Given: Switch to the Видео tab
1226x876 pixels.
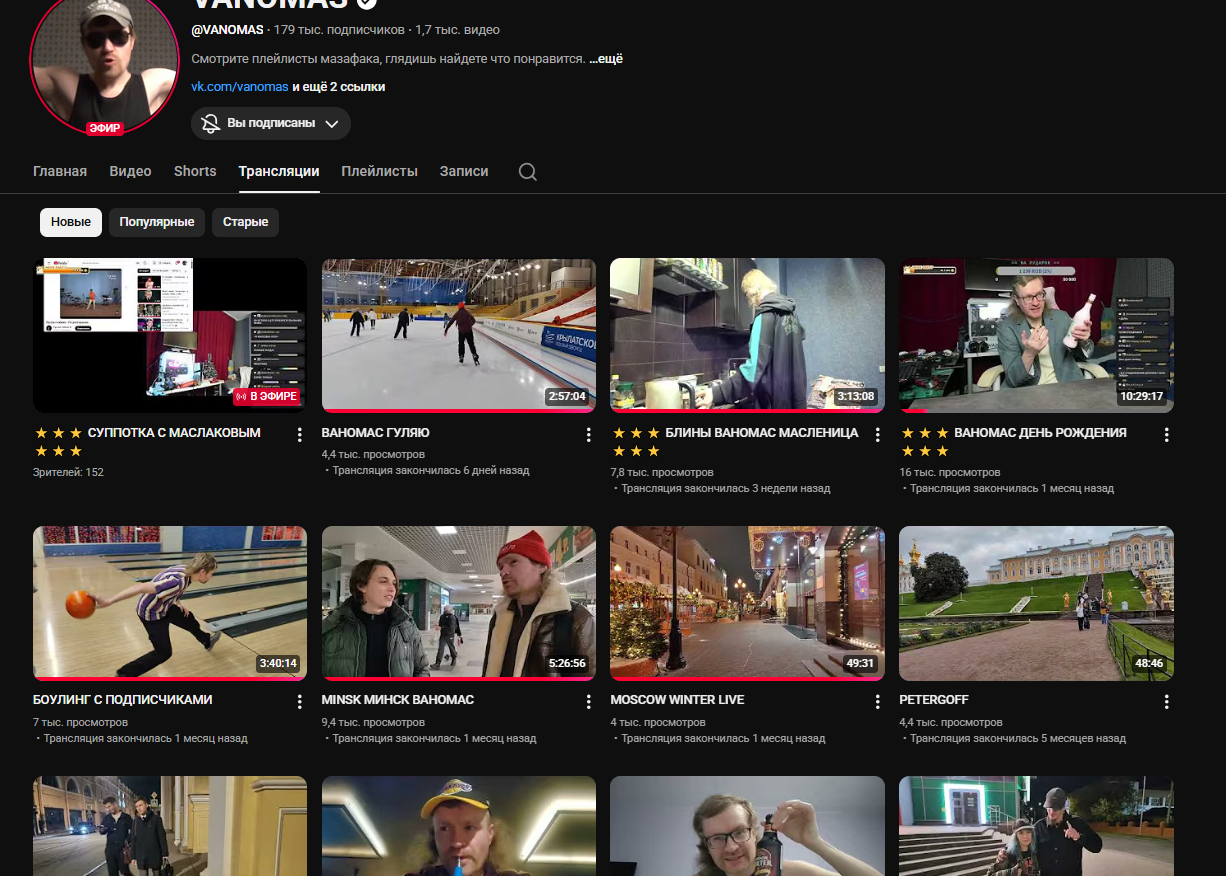Looking at the screenshot, I should pyautogui.click(x=130, y=171).
